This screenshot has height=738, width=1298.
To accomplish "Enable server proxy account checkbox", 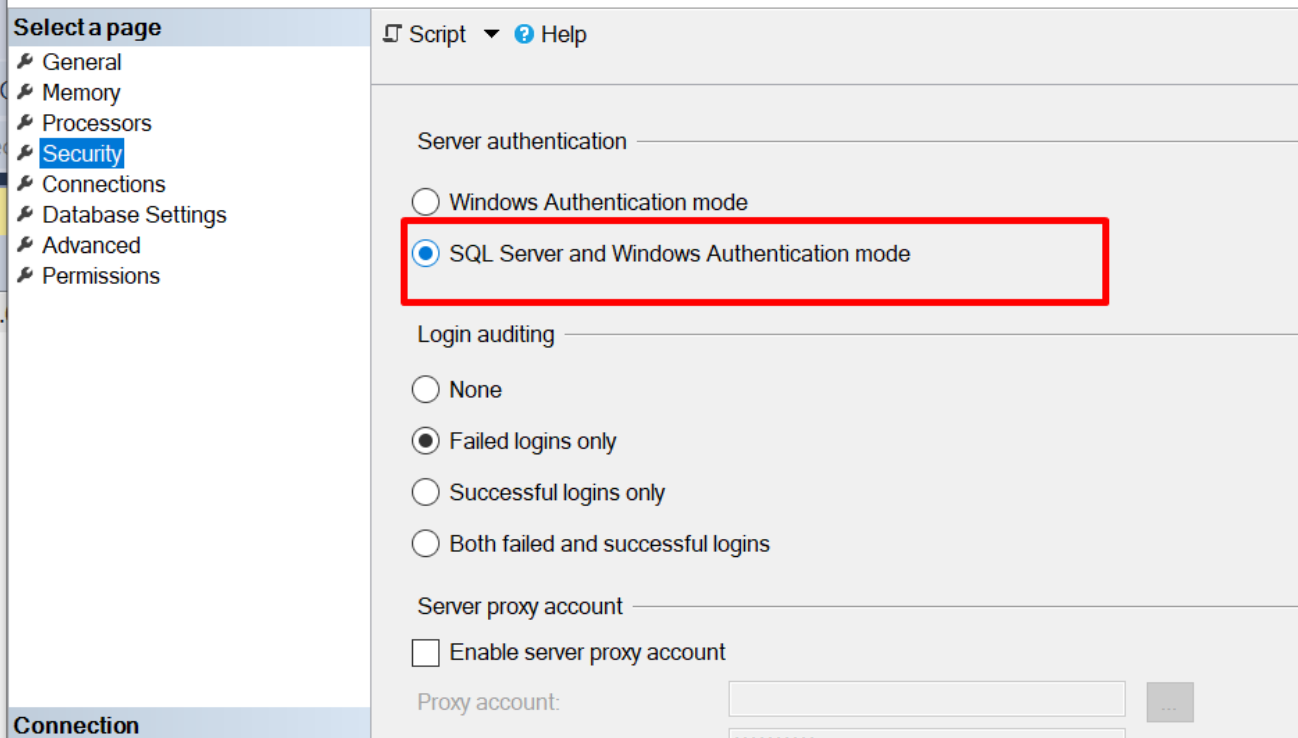I will click(426, 653).
